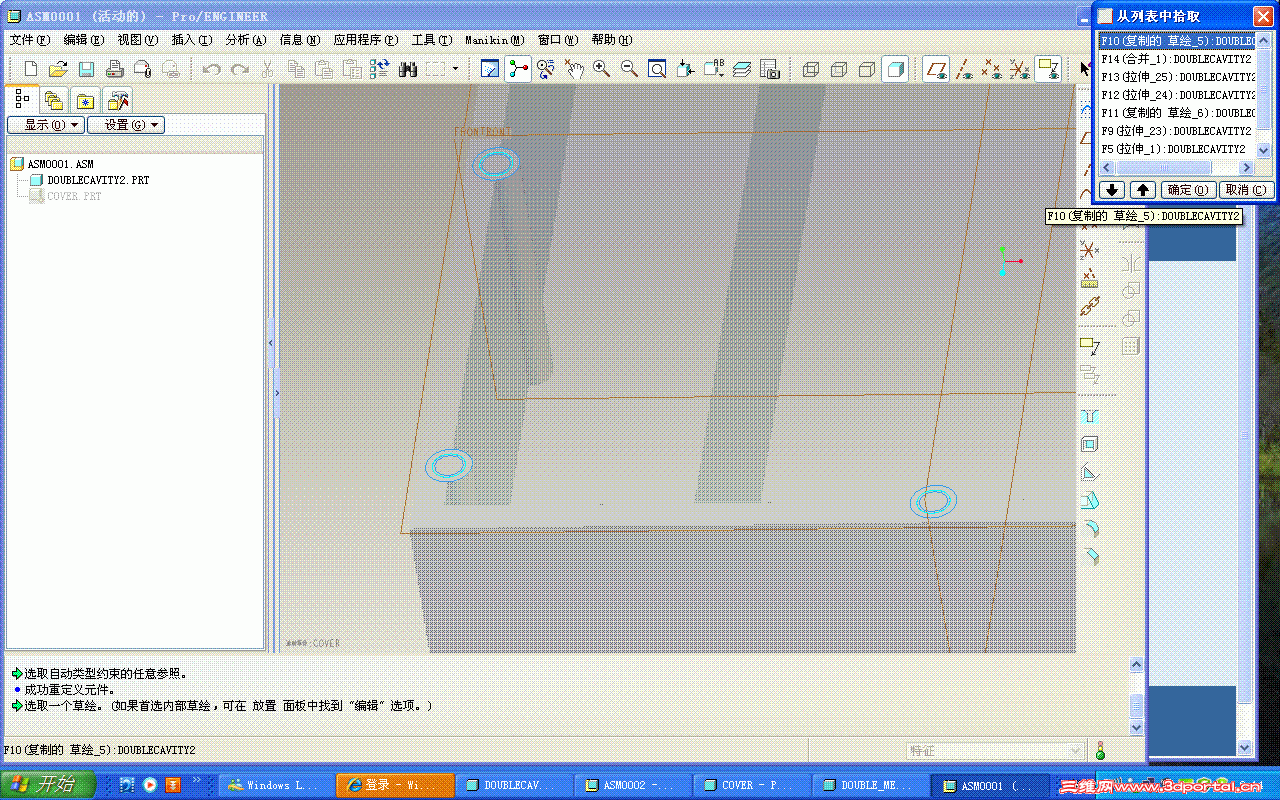Image resolution: width=1280 pixels, height=800 pixels.
Task: Open the 编辑 menu
Action: click(84, 40)
